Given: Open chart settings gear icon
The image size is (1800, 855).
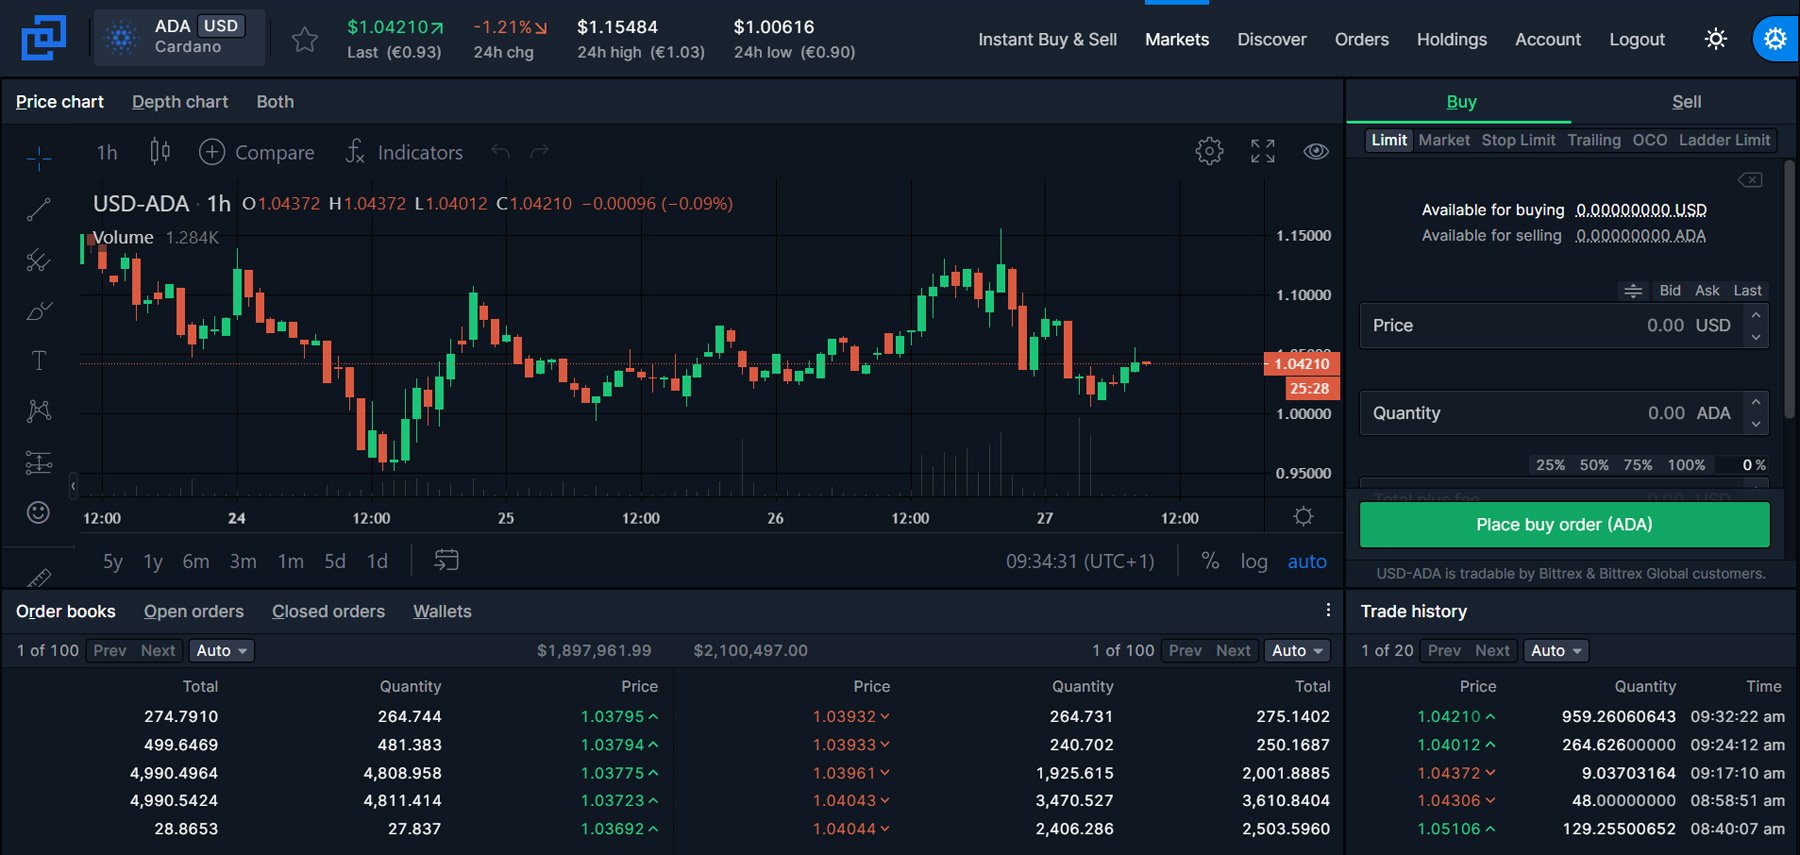Looking at the screenshot, I should click(x=1209, y=151).
